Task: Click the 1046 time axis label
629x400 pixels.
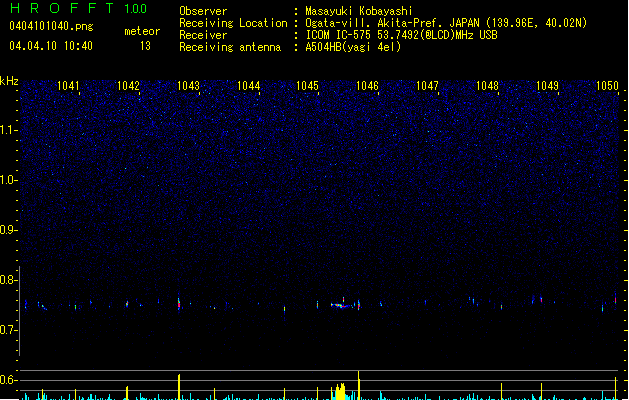Action: click(367, 86)
